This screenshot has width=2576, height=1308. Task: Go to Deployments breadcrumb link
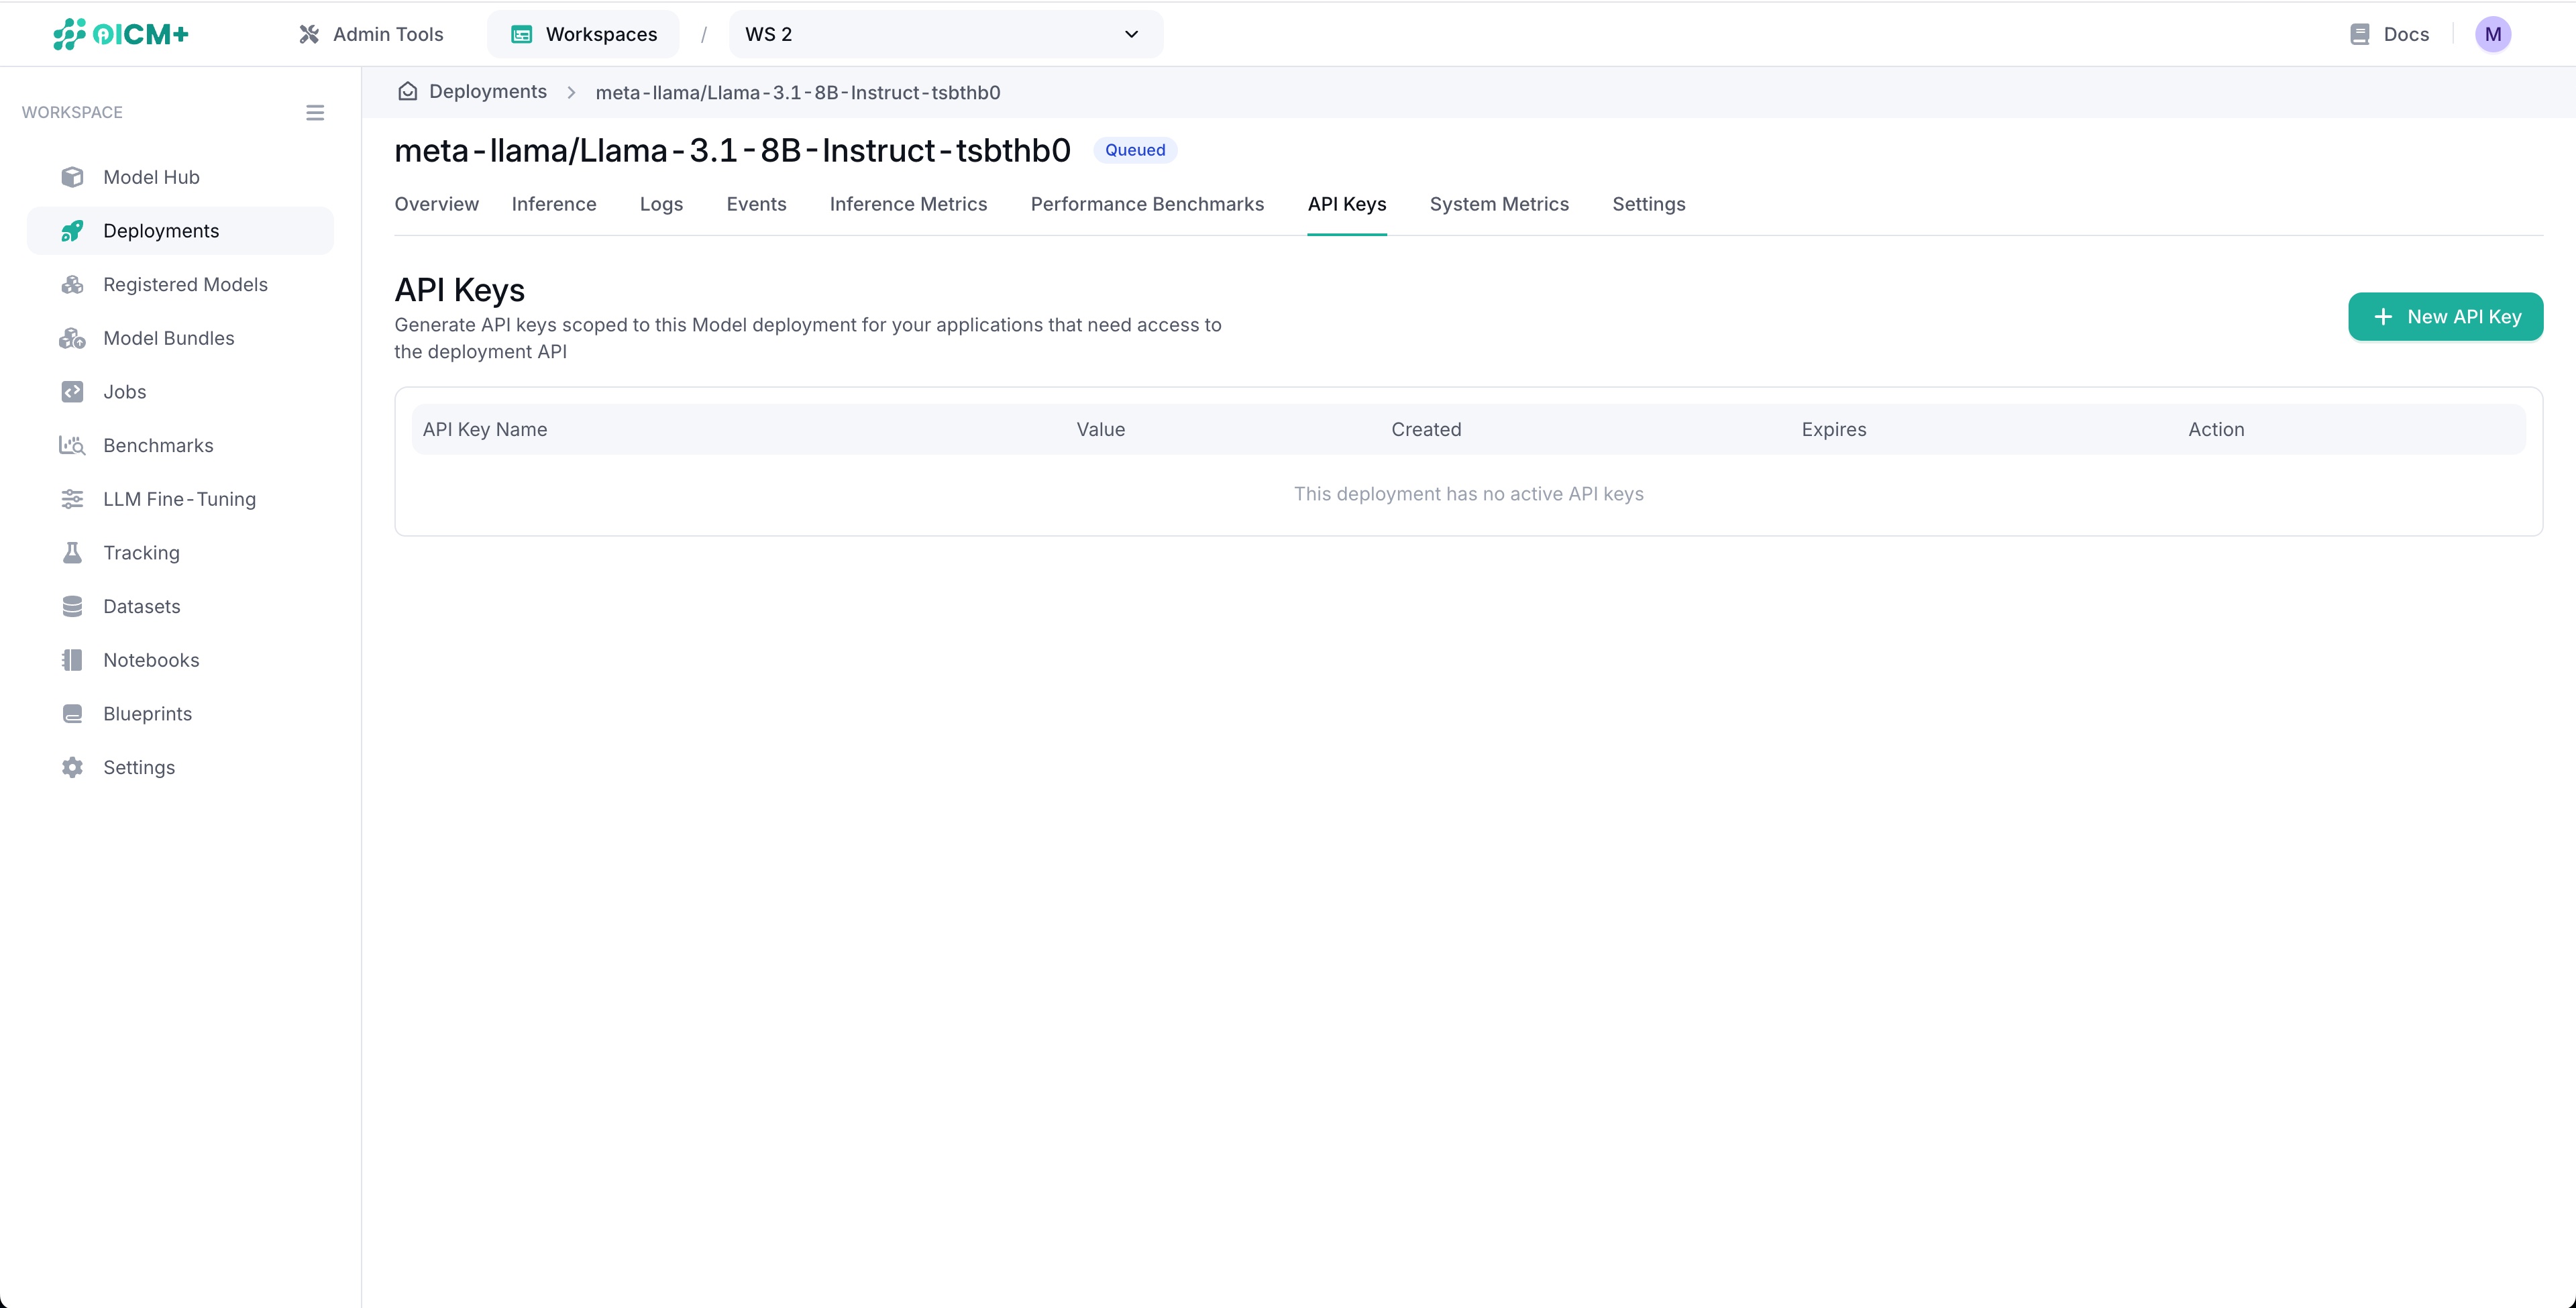(x=487, y=92)
